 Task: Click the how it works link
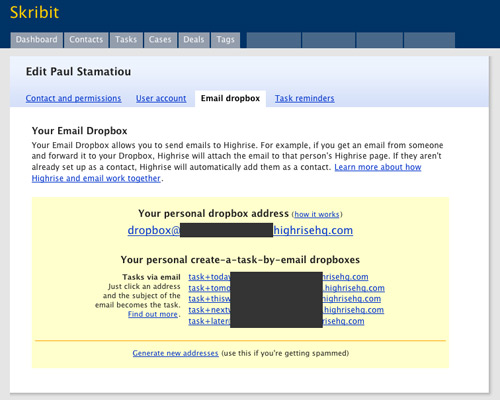(x=317, y=214)
